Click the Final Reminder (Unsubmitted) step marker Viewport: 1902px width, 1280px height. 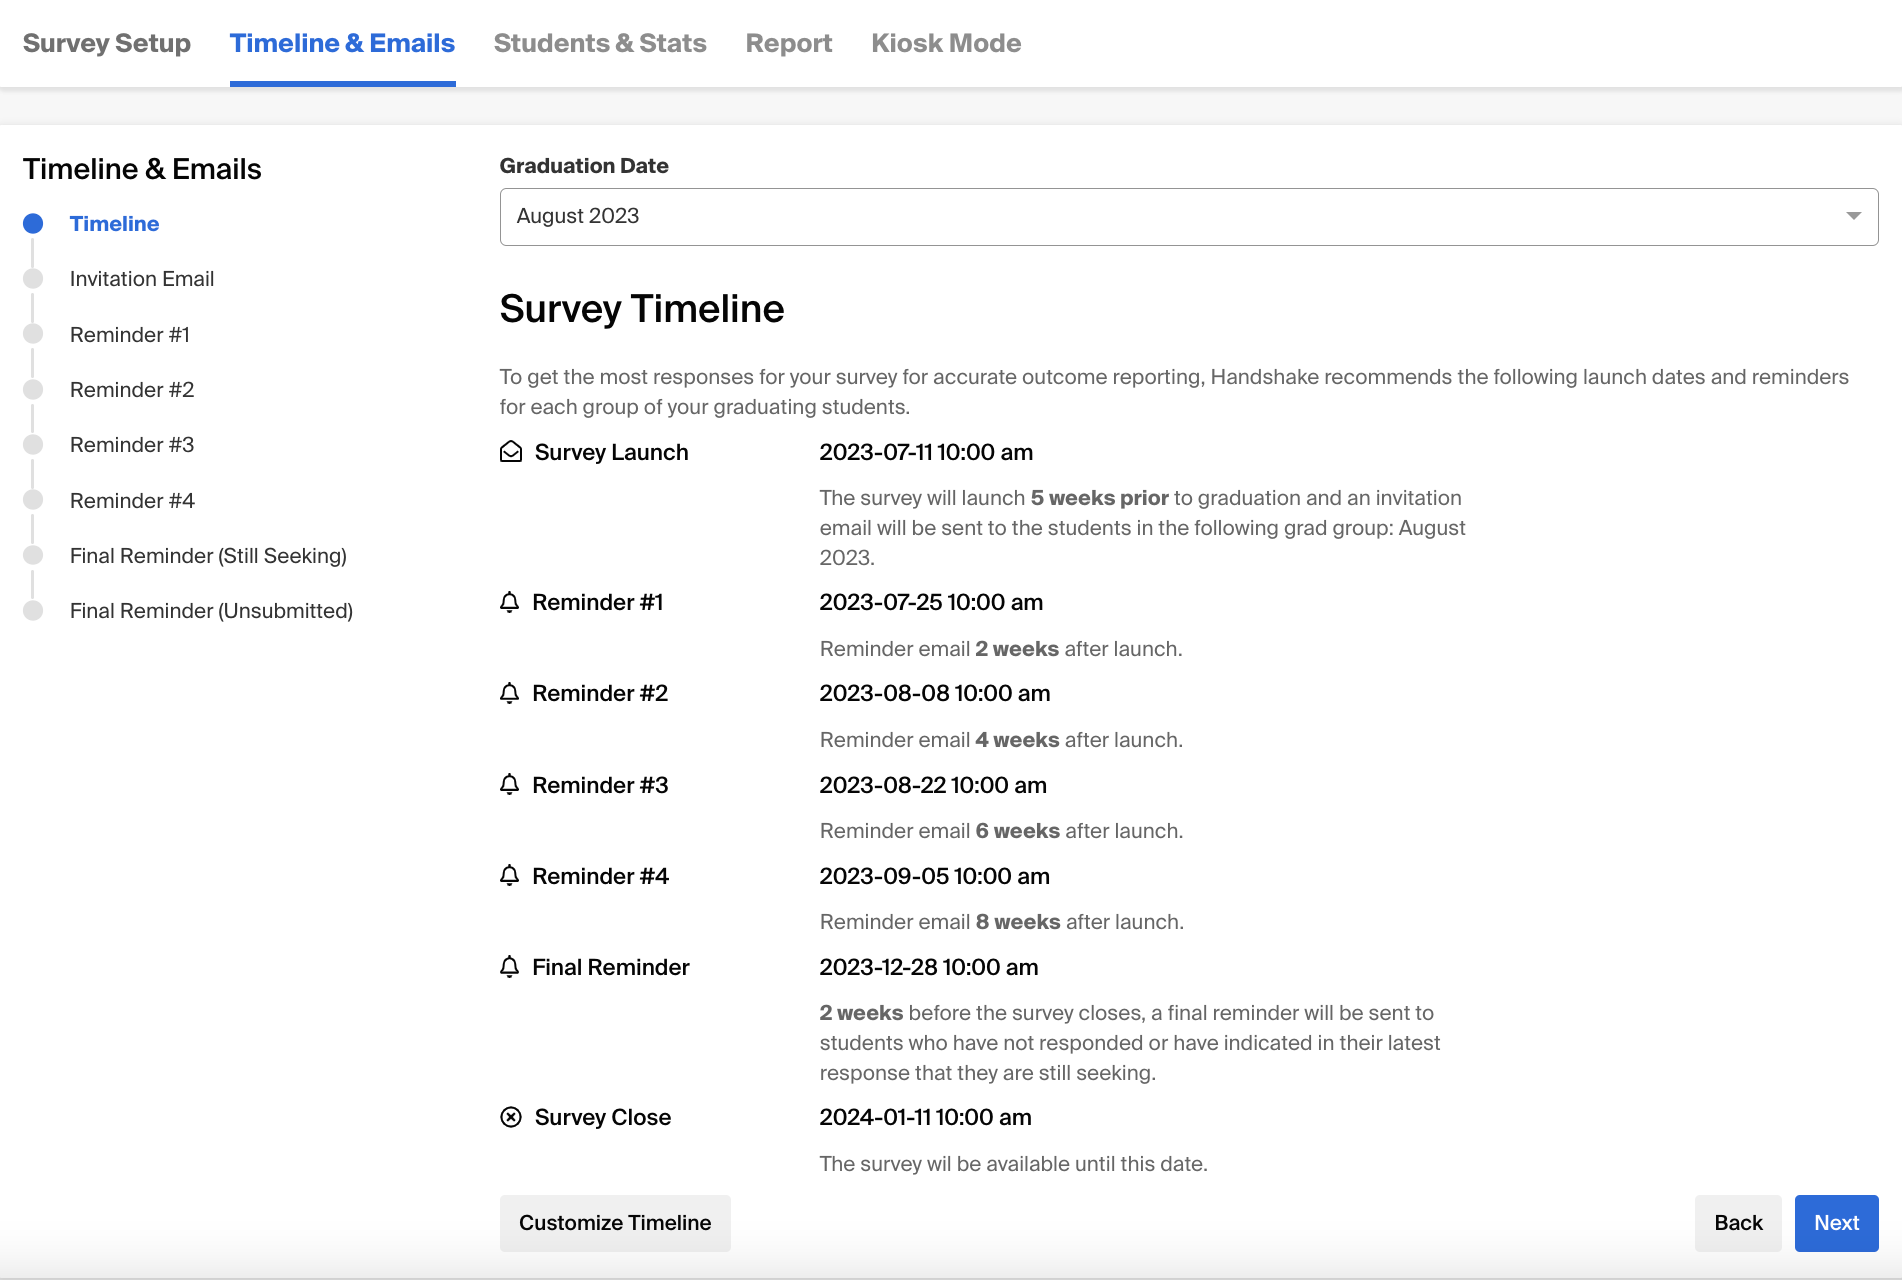[33, 610]
